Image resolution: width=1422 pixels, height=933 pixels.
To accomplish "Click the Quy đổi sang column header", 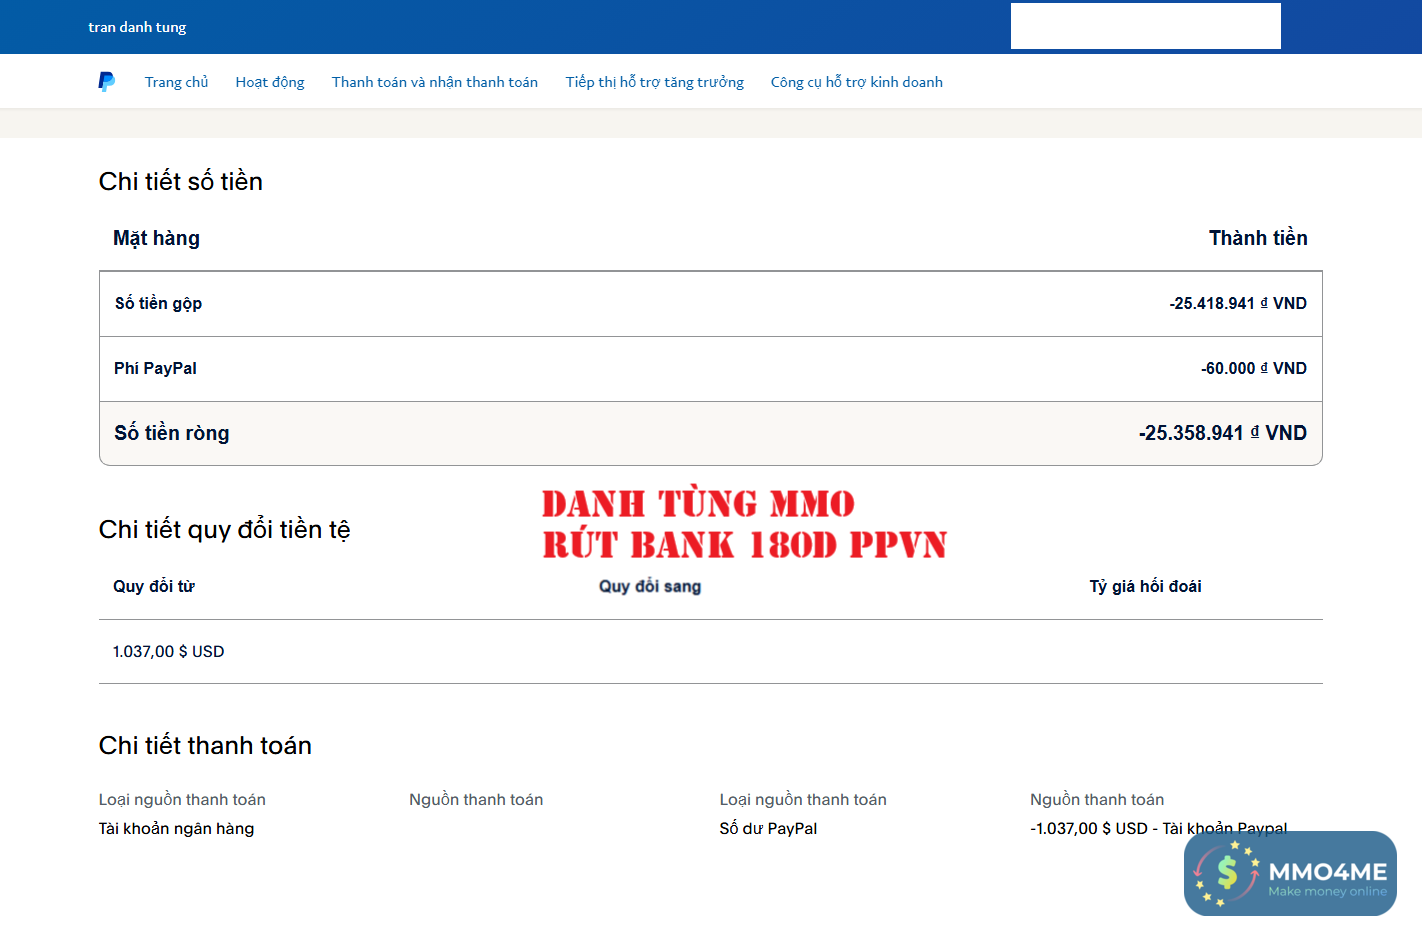I will tap(650, 586).
